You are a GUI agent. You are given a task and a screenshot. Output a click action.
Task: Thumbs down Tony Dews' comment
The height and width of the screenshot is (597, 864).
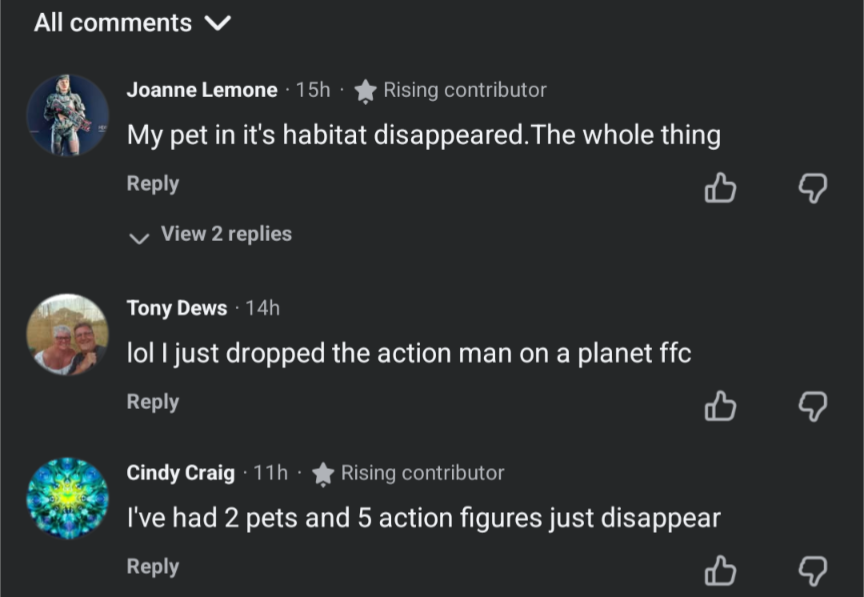tap(812, 406)
